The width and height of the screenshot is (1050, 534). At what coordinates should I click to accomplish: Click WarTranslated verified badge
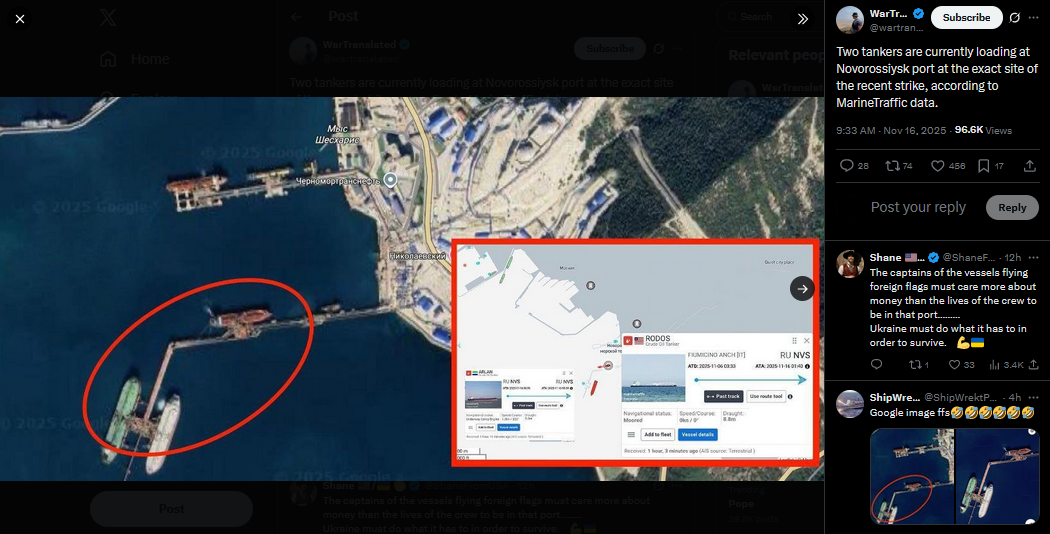coord(919,13)
